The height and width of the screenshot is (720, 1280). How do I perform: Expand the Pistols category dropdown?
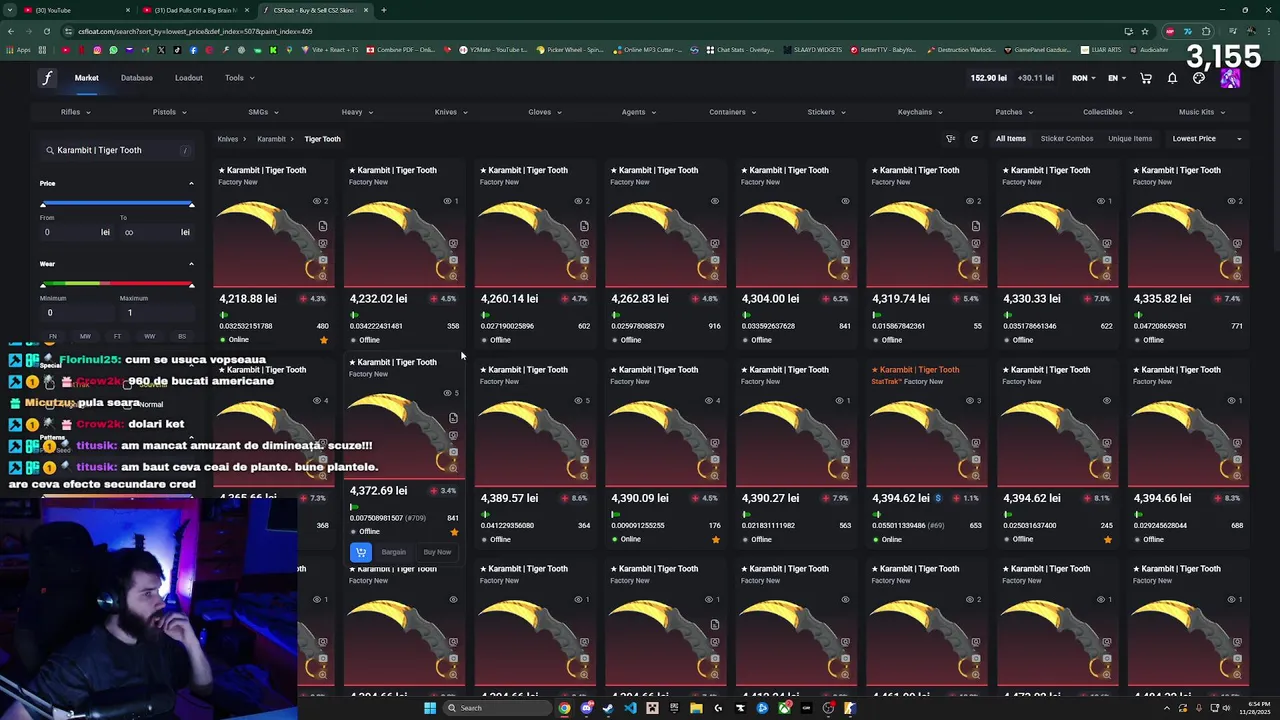tap(169, 112)
